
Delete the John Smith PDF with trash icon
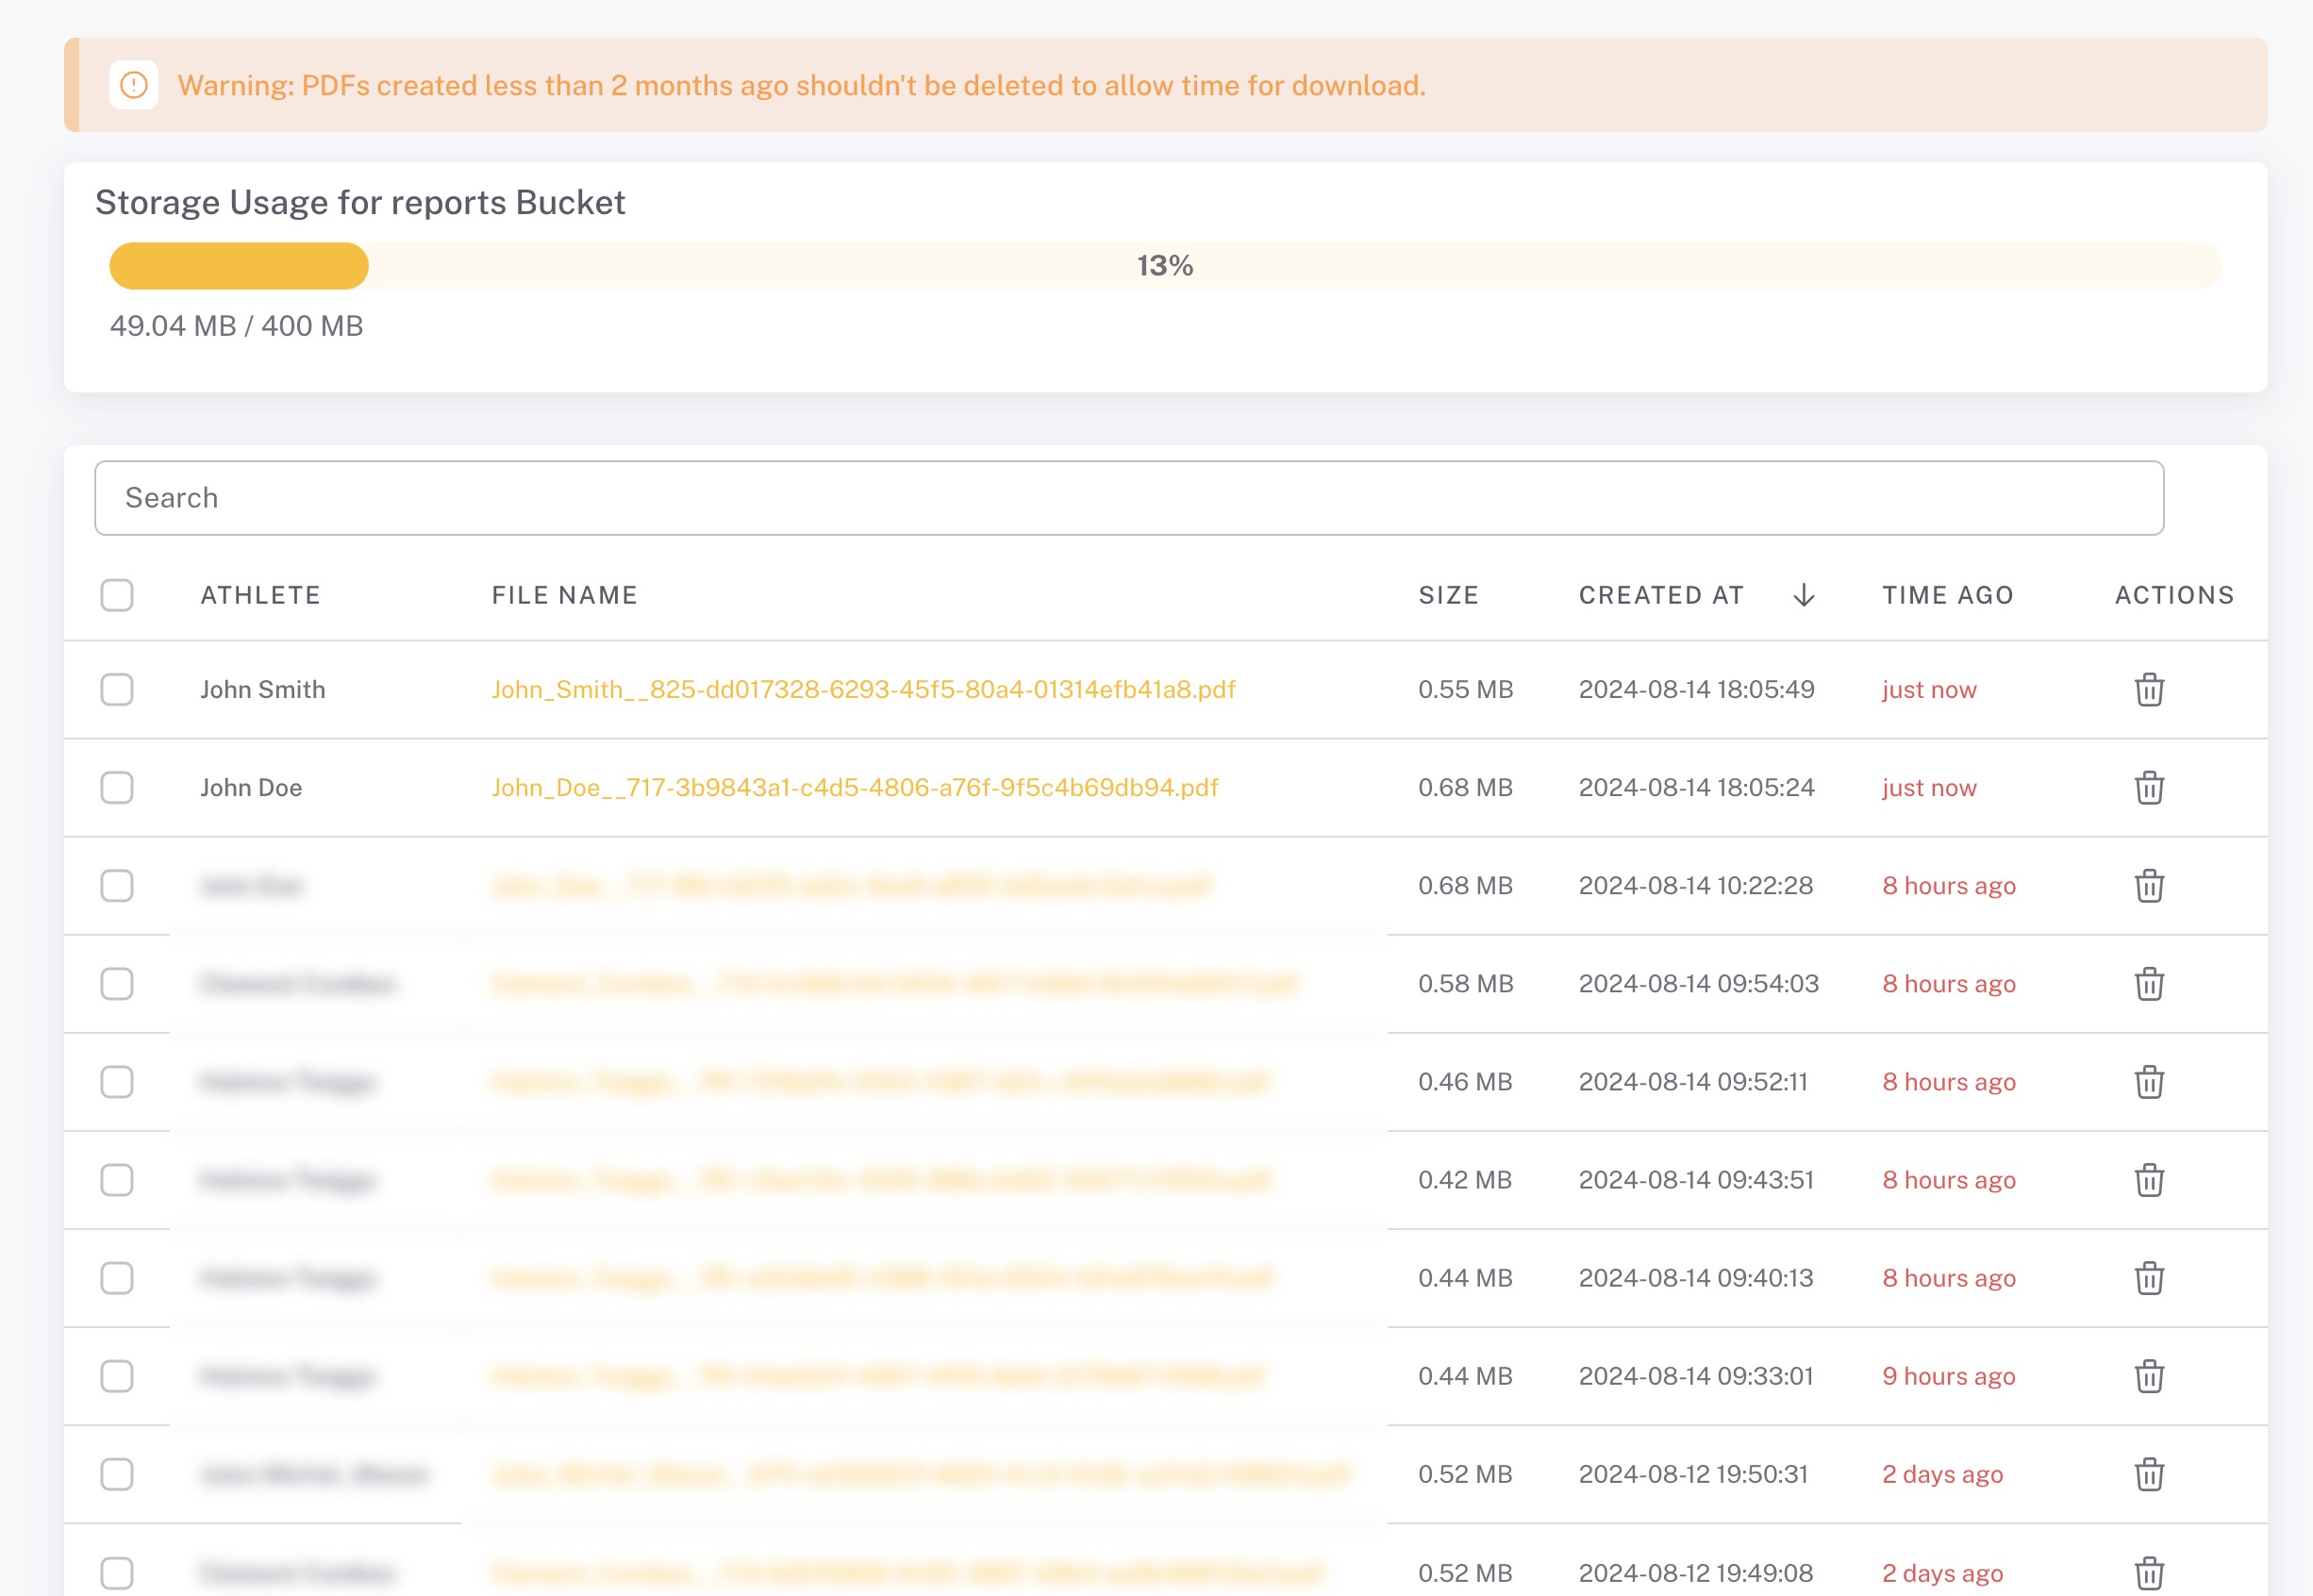click(x=2149, y=689)
